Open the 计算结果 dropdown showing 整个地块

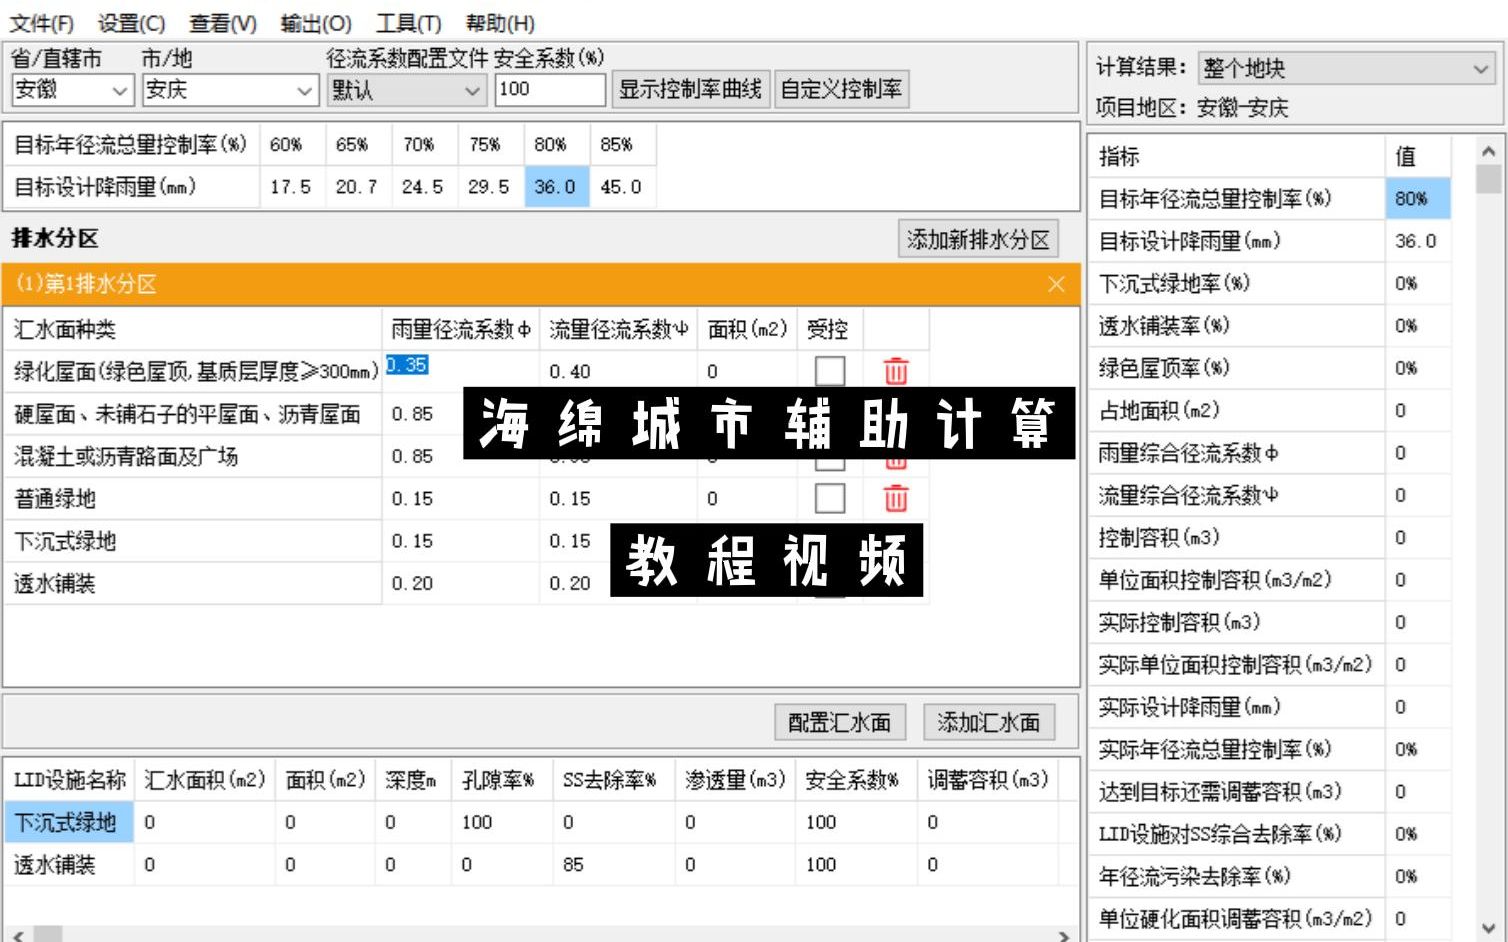point(1347,68)
